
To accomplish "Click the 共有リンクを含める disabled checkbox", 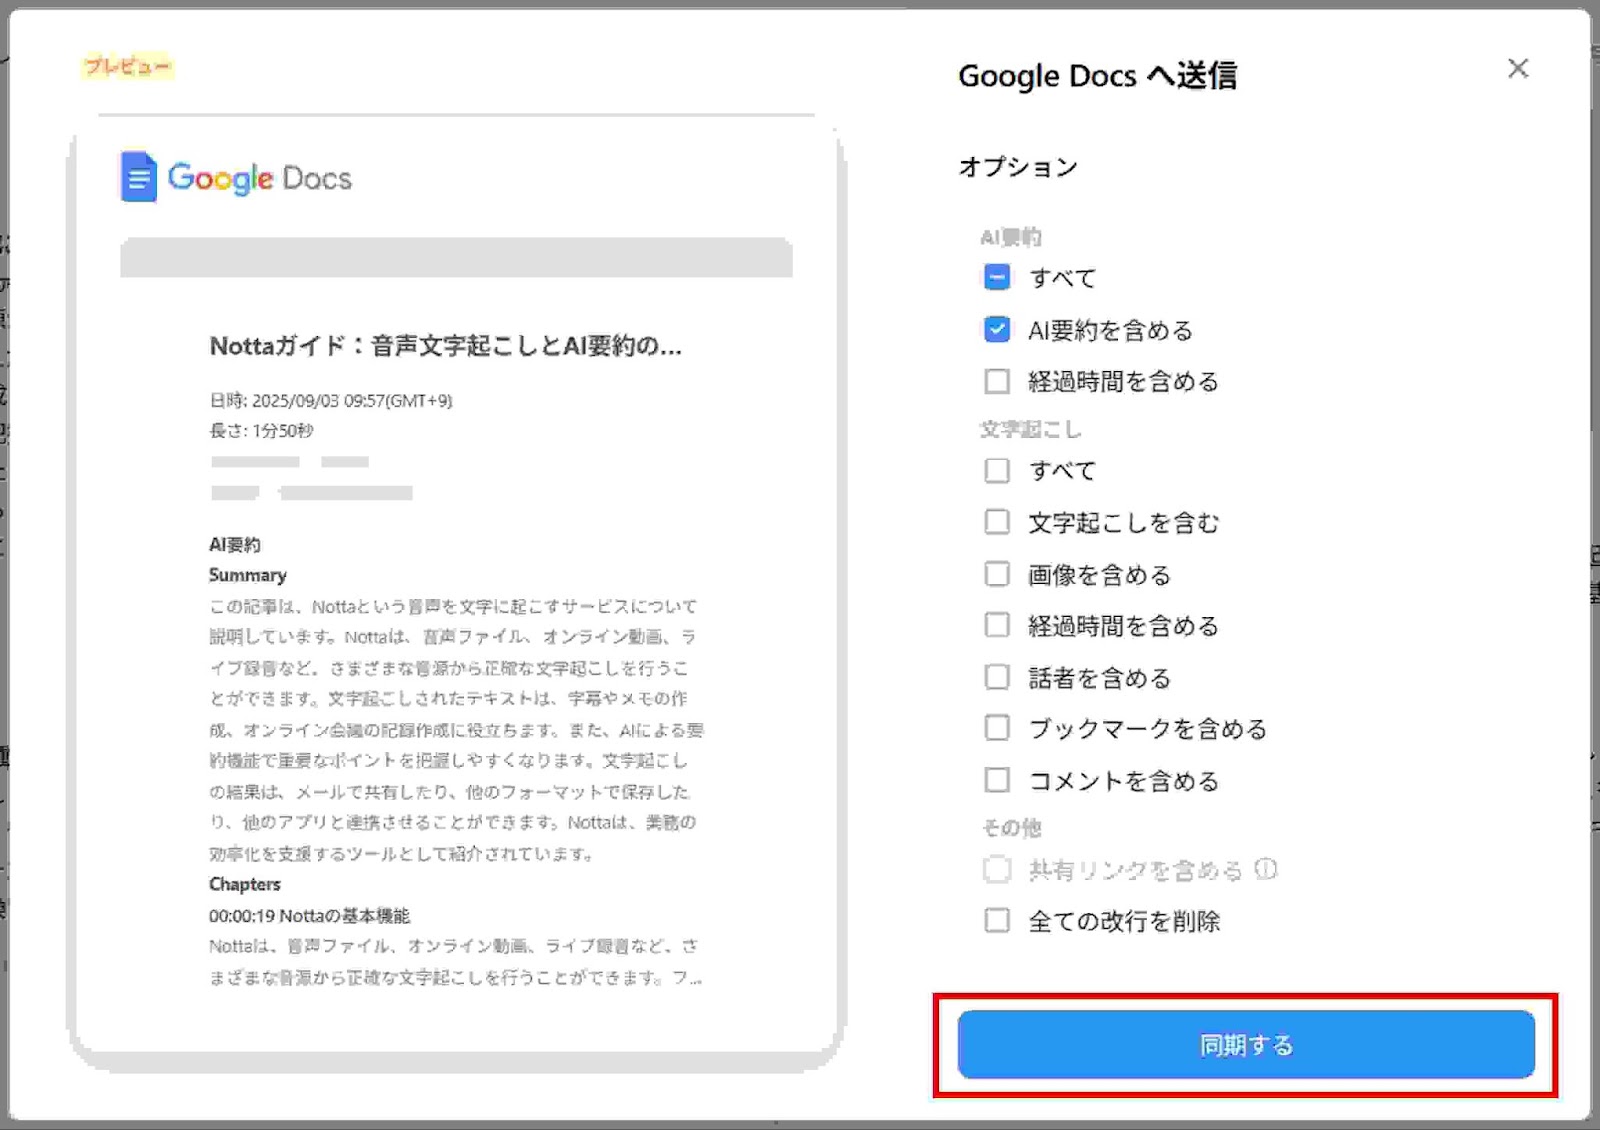I will click(997, 869).
